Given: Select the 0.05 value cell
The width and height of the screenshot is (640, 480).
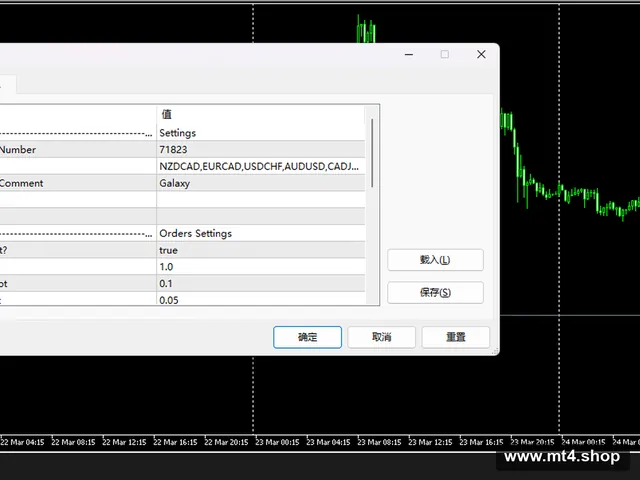Looking at the screenshot, I should [x=260, y=299].
